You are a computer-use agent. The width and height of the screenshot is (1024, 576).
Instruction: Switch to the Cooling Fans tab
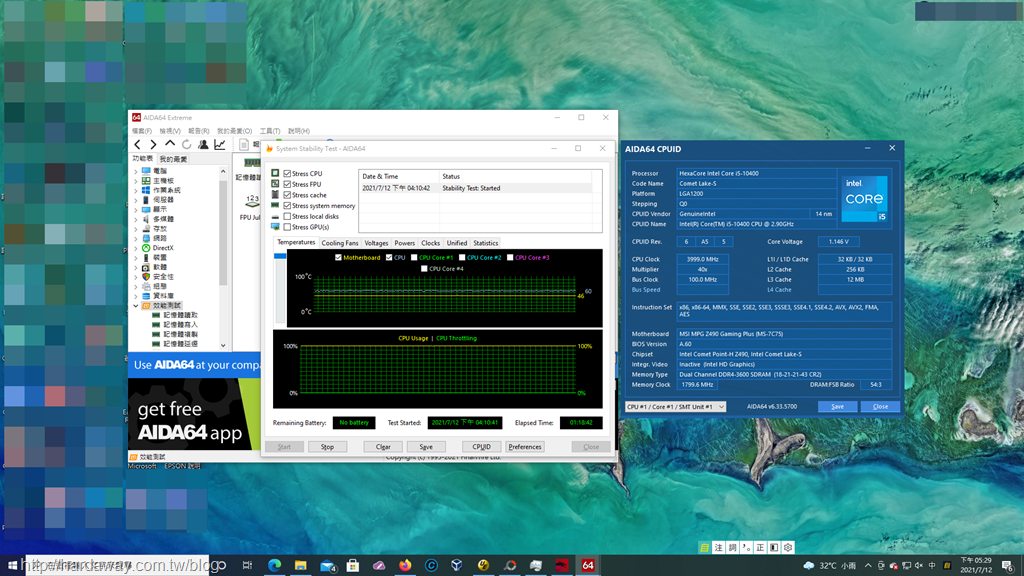[x=340, y=243]
